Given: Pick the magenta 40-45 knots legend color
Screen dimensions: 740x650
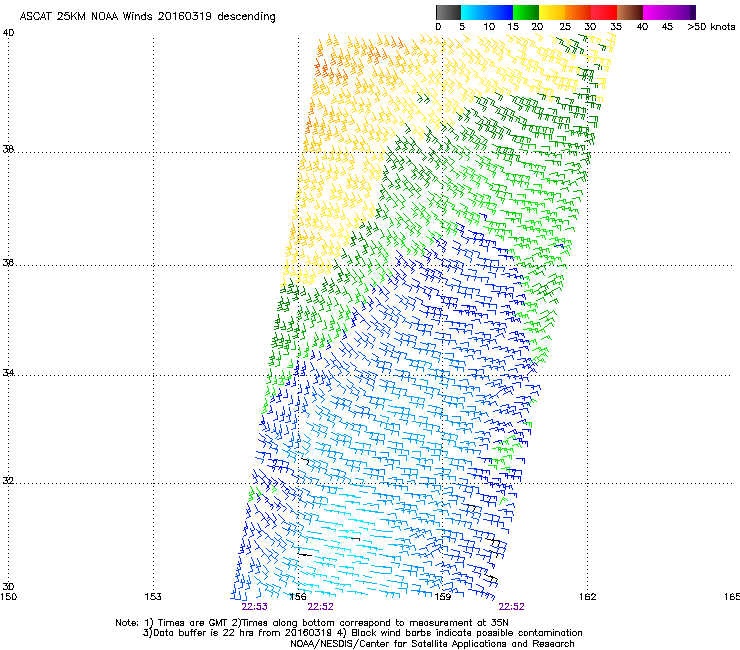Looking at the screenshot, I should [x=656, y=12].
